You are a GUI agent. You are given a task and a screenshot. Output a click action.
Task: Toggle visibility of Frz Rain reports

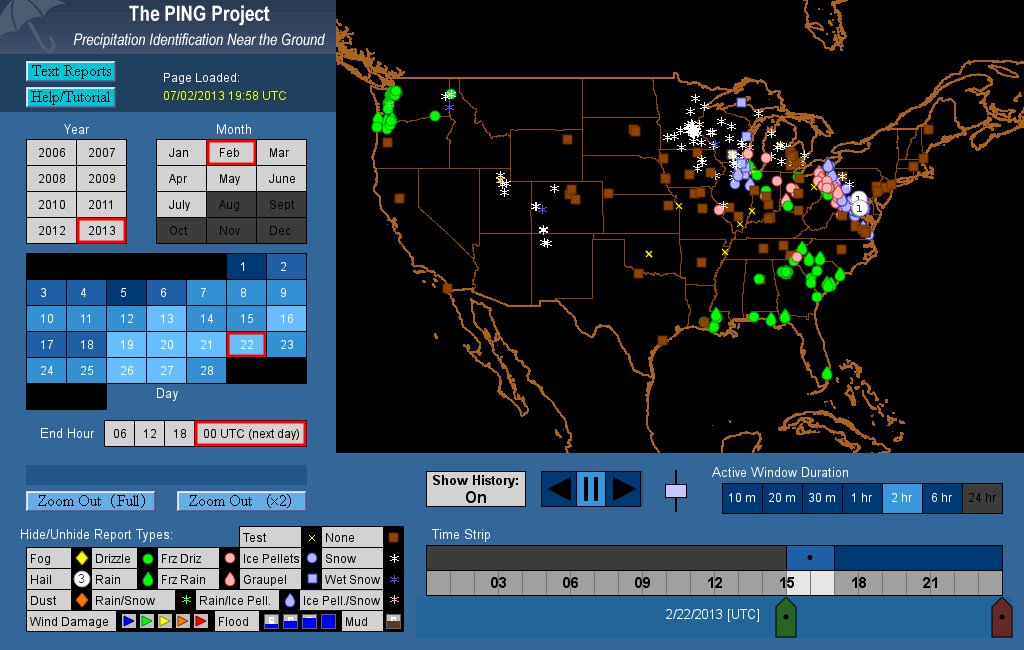[183, 579]
